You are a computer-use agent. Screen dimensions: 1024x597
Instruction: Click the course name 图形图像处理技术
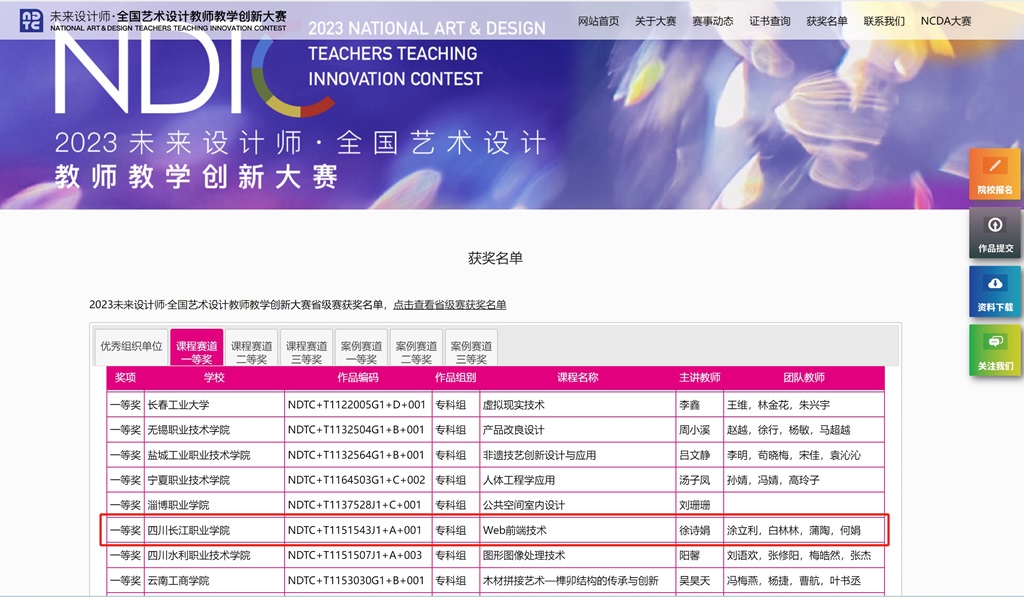(x=524, y=555)
